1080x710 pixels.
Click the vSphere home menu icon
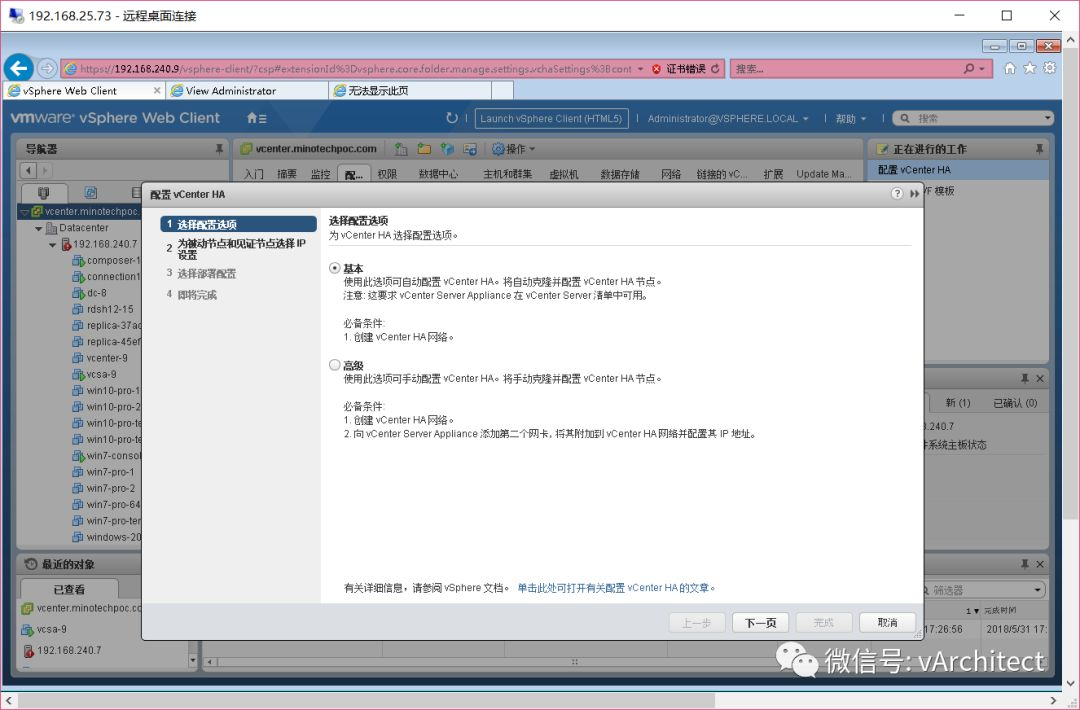click(x=256, y=118)
